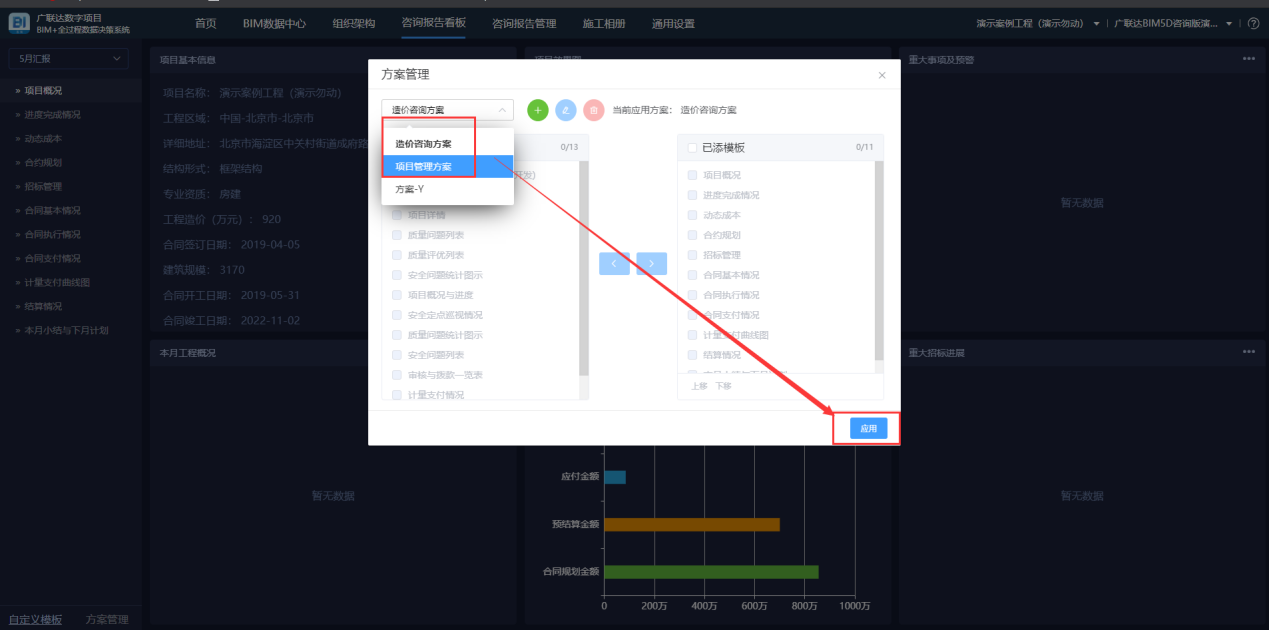
Task: Select 动态成本 in the left sidebar
Action: 71,139
